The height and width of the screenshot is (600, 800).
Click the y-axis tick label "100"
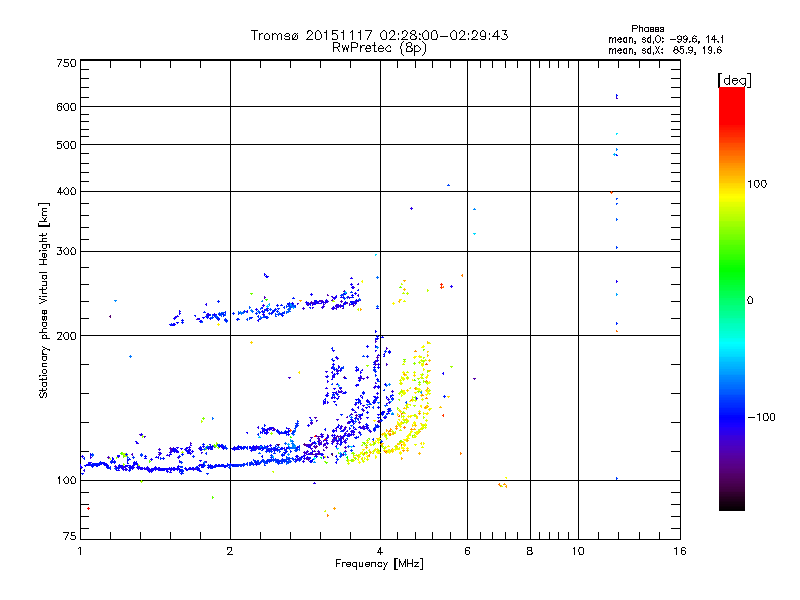pos(66,480)
